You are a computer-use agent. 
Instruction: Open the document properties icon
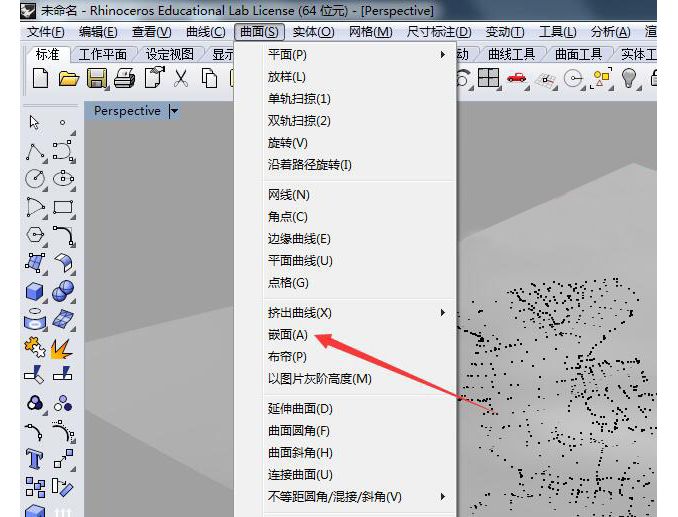tap(154, 78)
